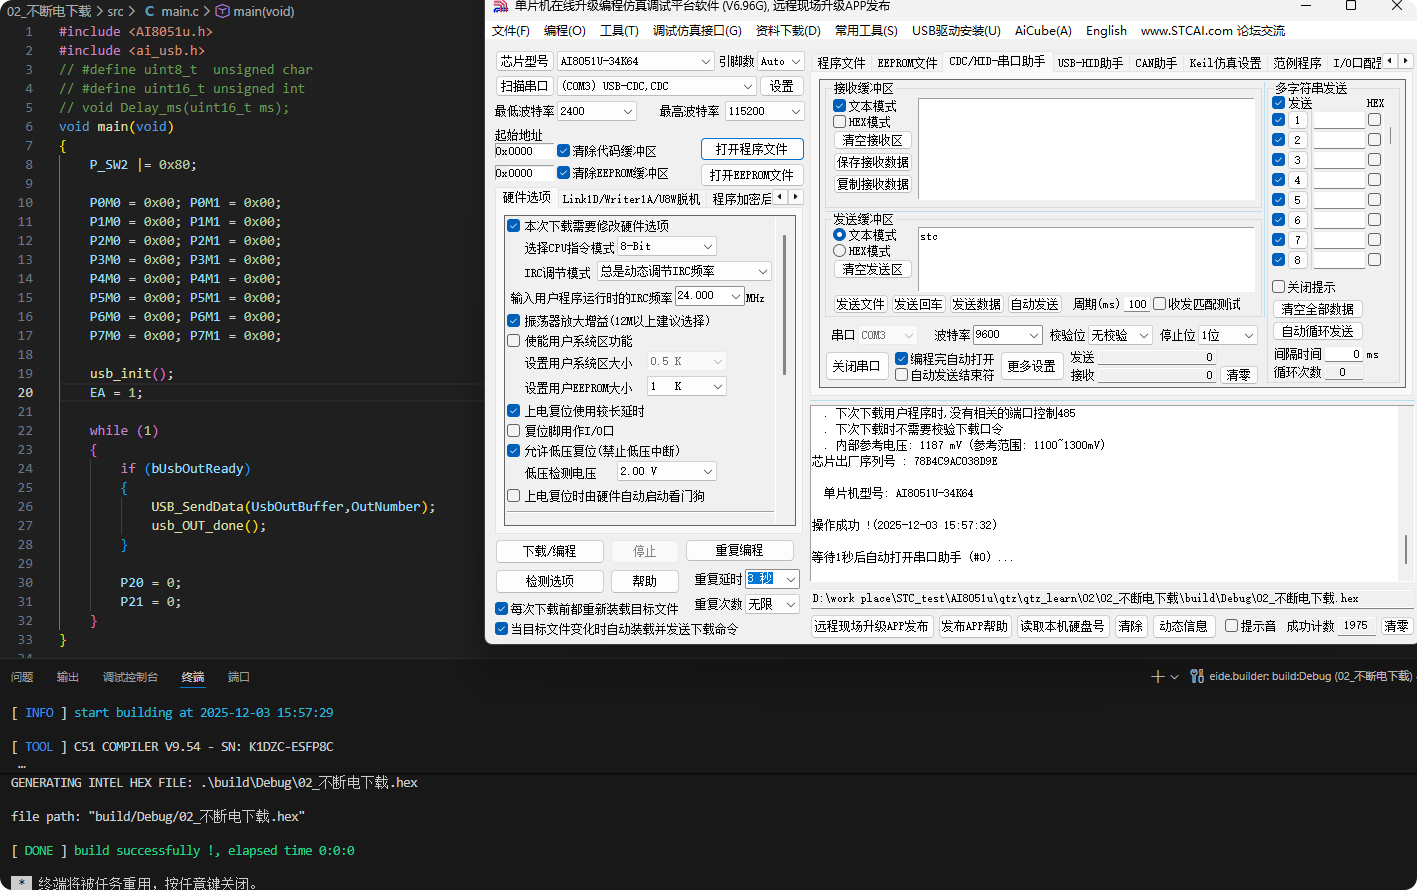Click the send buffer text area containing 'stc'
Viewport: 1417px width, 890px height.
(1085, 260)
